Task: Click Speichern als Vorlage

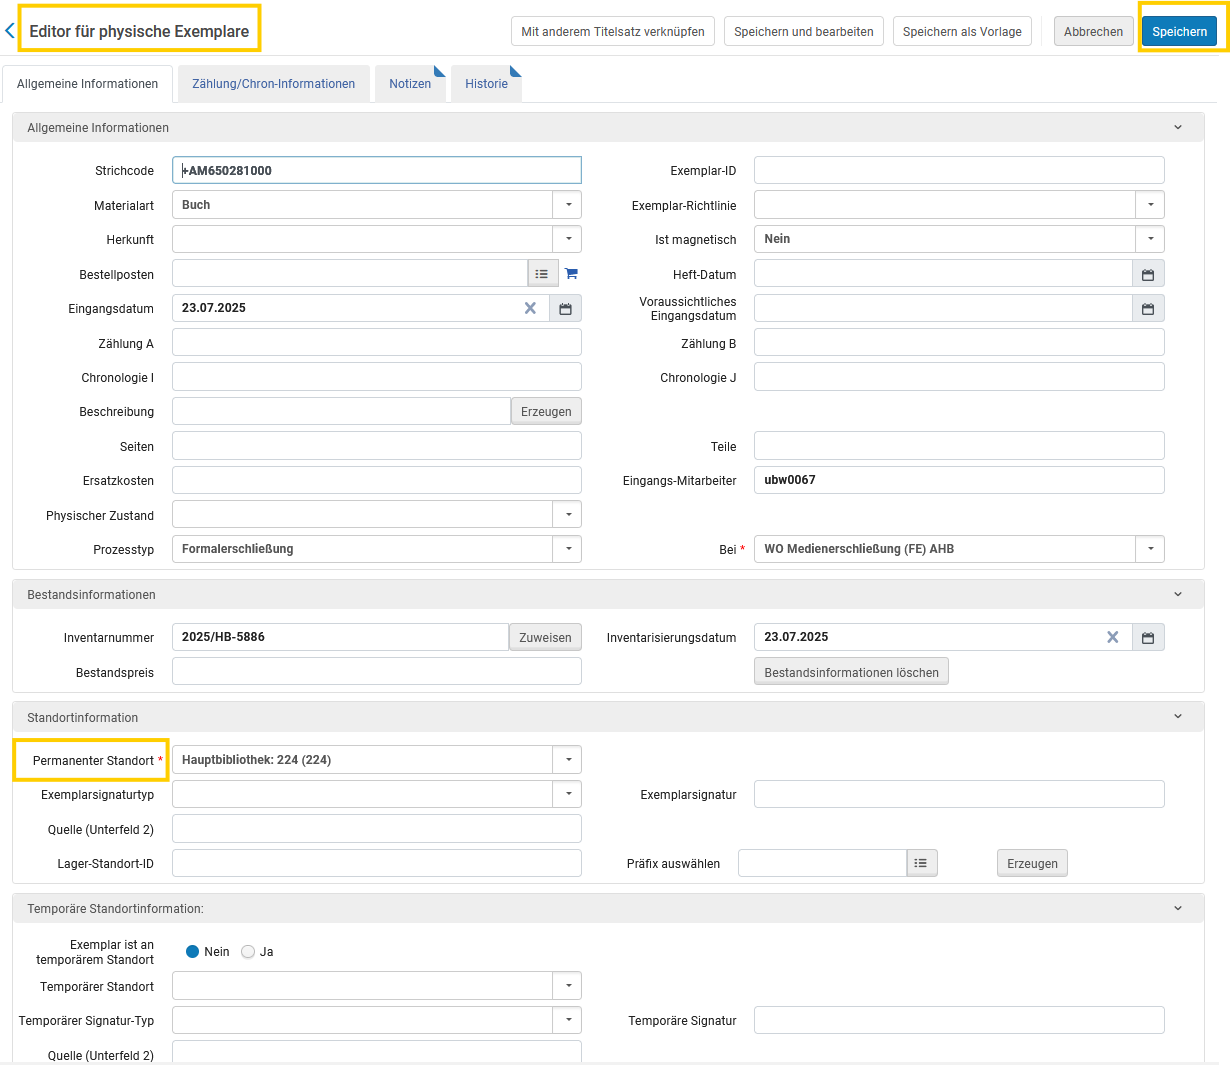Action: point(962,31)
